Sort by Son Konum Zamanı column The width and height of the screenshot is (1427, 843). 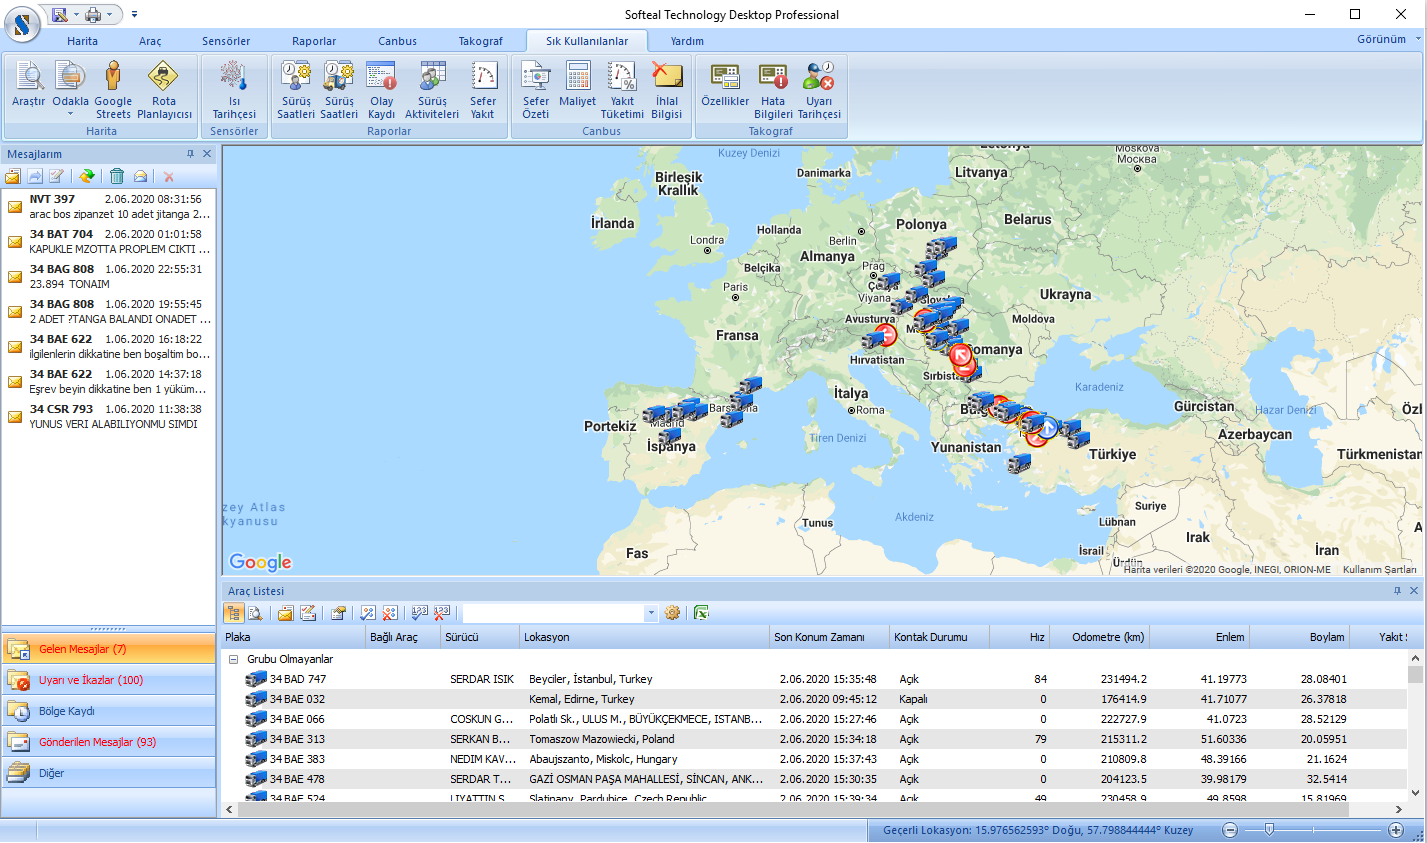coord(829,637)
